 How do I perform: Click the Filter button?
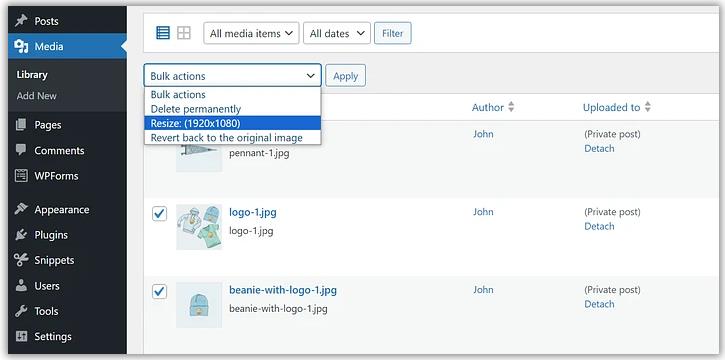click(393, 33)
